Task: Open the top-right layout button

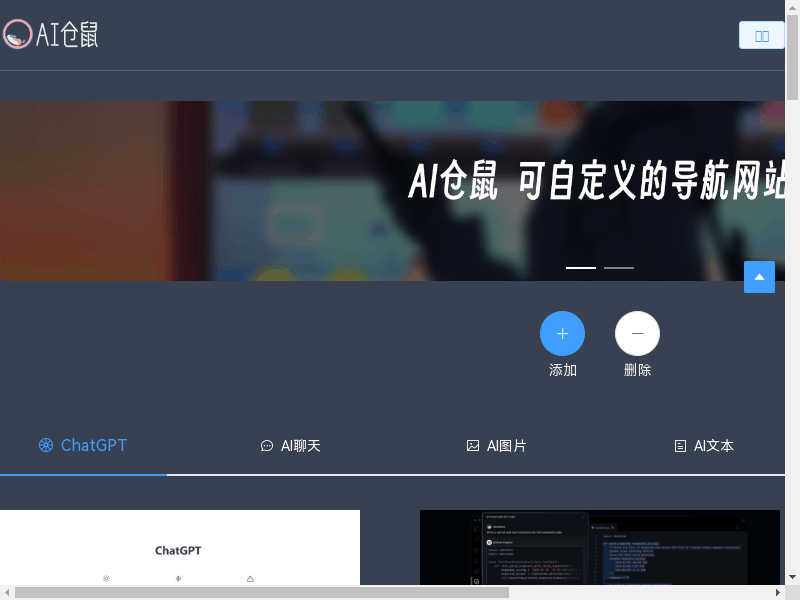Action: pos(762,35)
